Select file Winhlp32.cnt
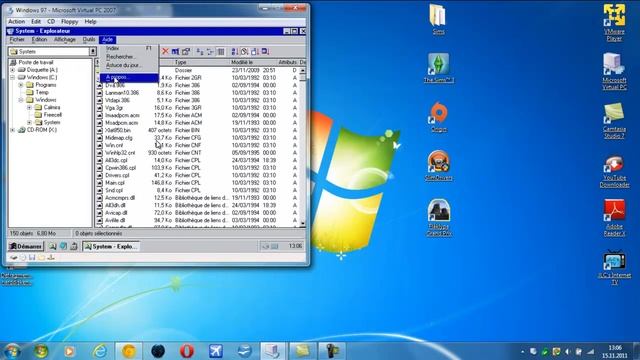This screenshot has height=360, width=640. point(120,153)
